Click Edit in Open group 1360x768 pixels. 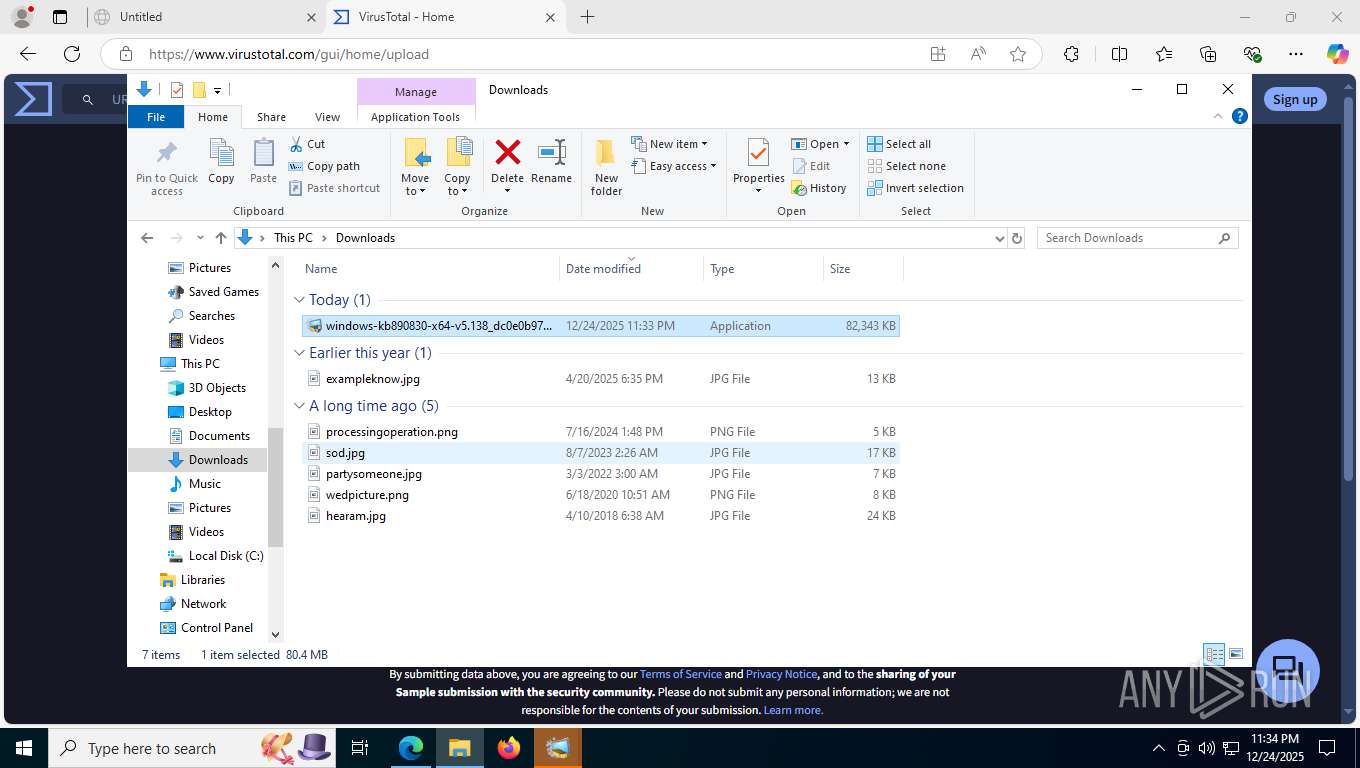(x=811, y=166)
